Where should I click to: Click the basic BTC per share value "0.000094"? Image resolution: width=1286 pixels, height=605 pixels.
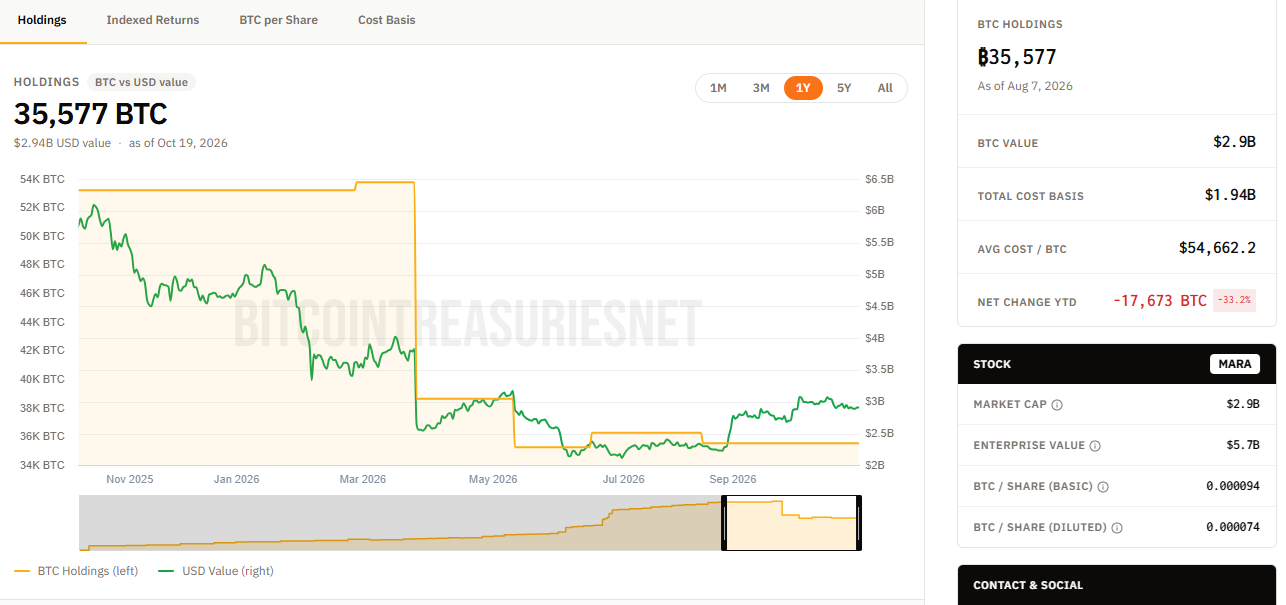click(1233, 486)
